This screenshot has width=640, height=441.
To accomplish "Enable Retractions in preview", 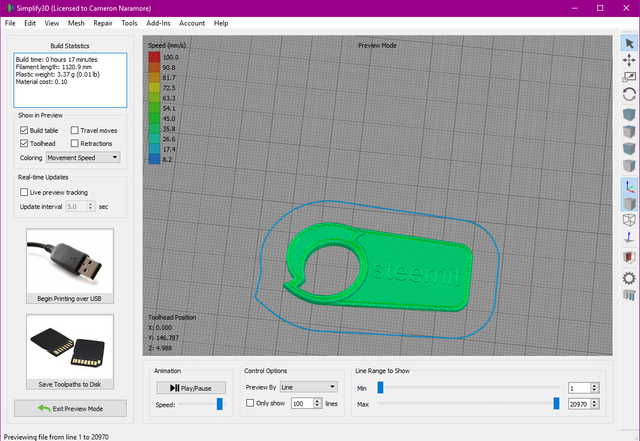I will coord(75,143).
